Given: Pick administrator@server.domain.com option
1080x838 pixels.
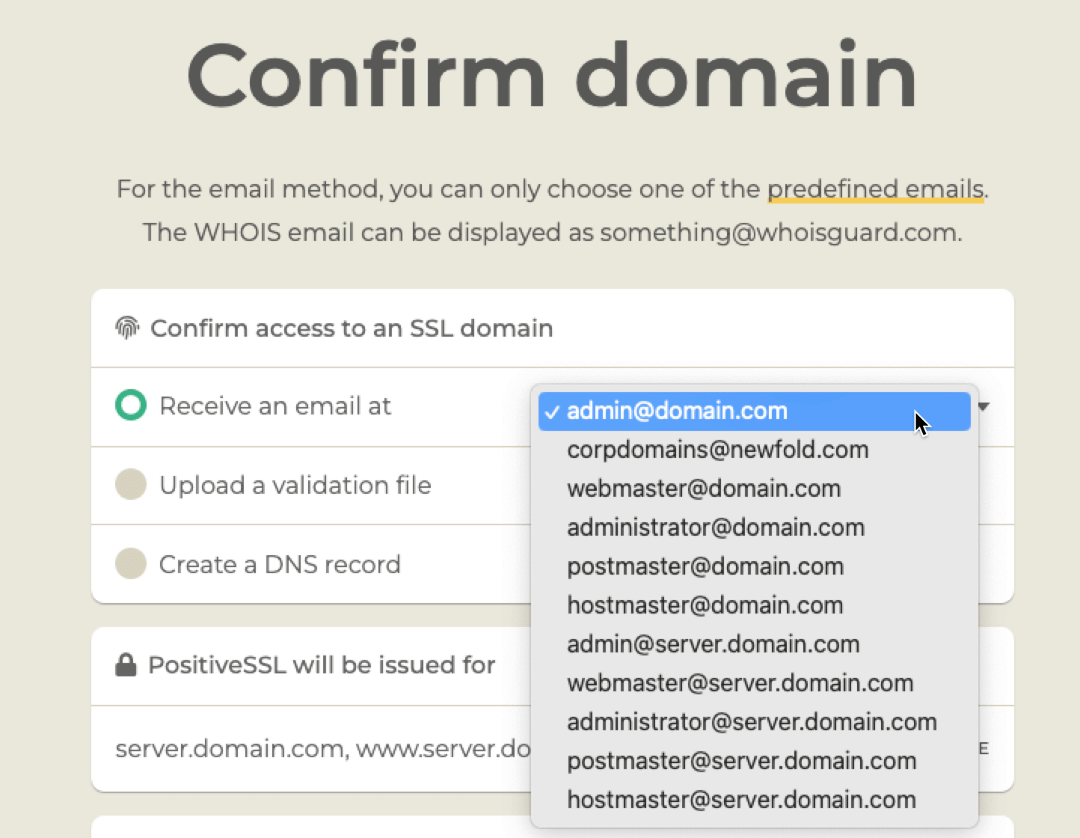Looking at the screenshot, I should click(754, 722).
